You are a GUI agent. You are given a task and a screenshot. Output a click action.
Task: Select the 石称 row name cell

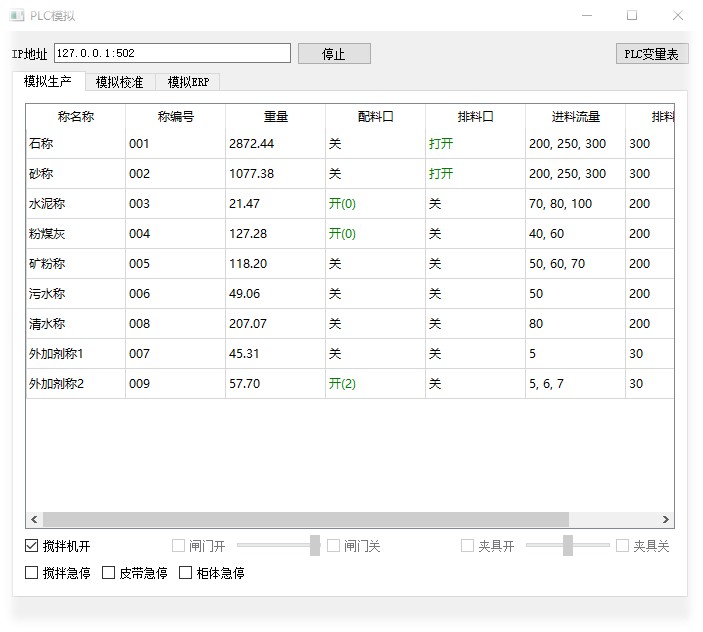[x=75, y=144]
